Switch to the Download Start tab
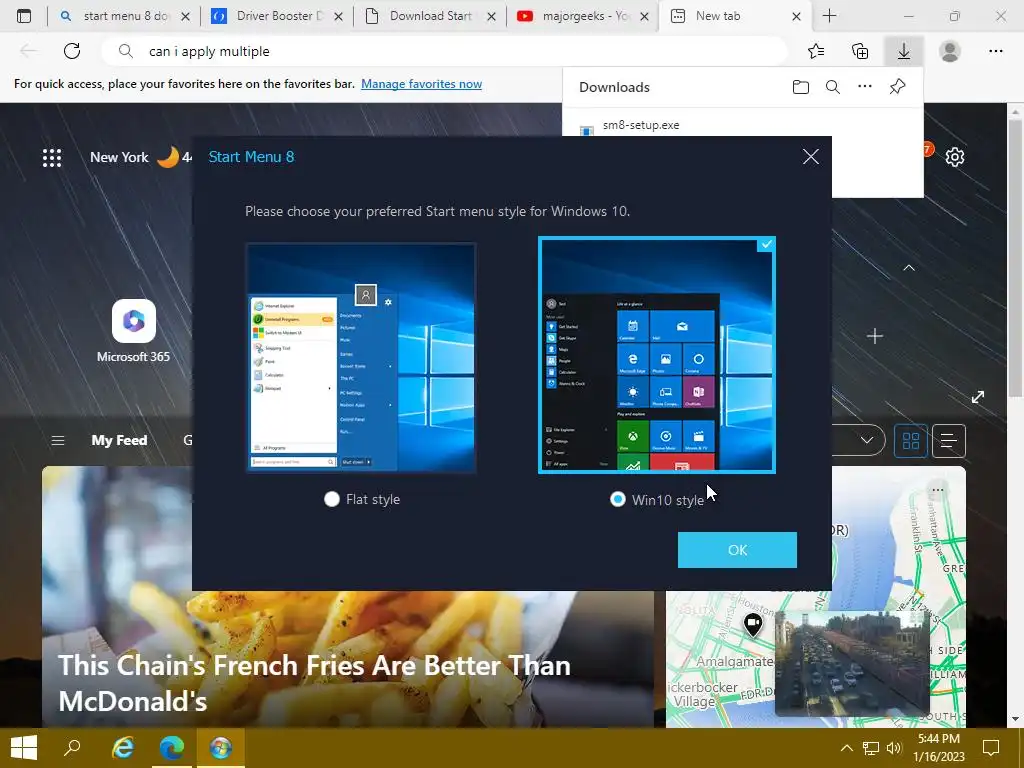This screenshot has width=1024, height=768. 430,16
